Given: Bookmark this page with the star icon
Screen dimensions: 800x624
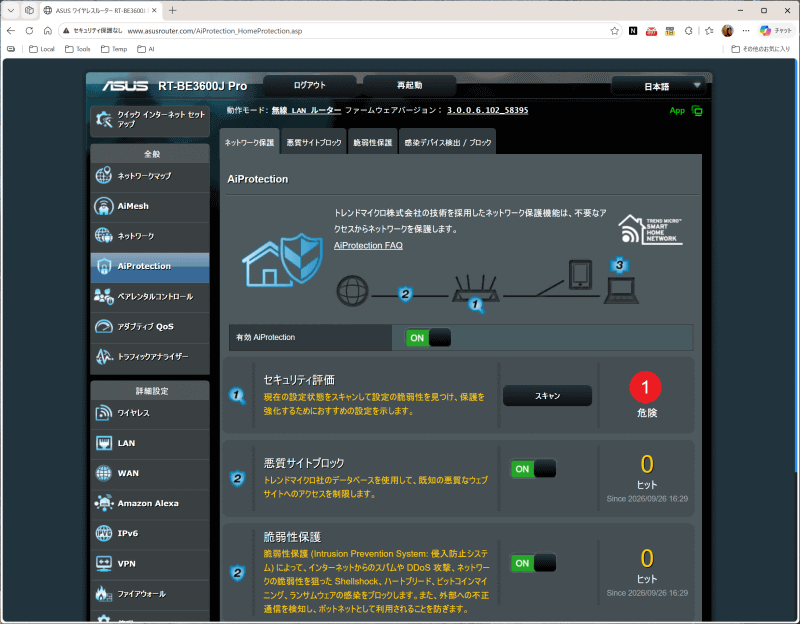Looking at the screenshot, I should click(614, 31).
